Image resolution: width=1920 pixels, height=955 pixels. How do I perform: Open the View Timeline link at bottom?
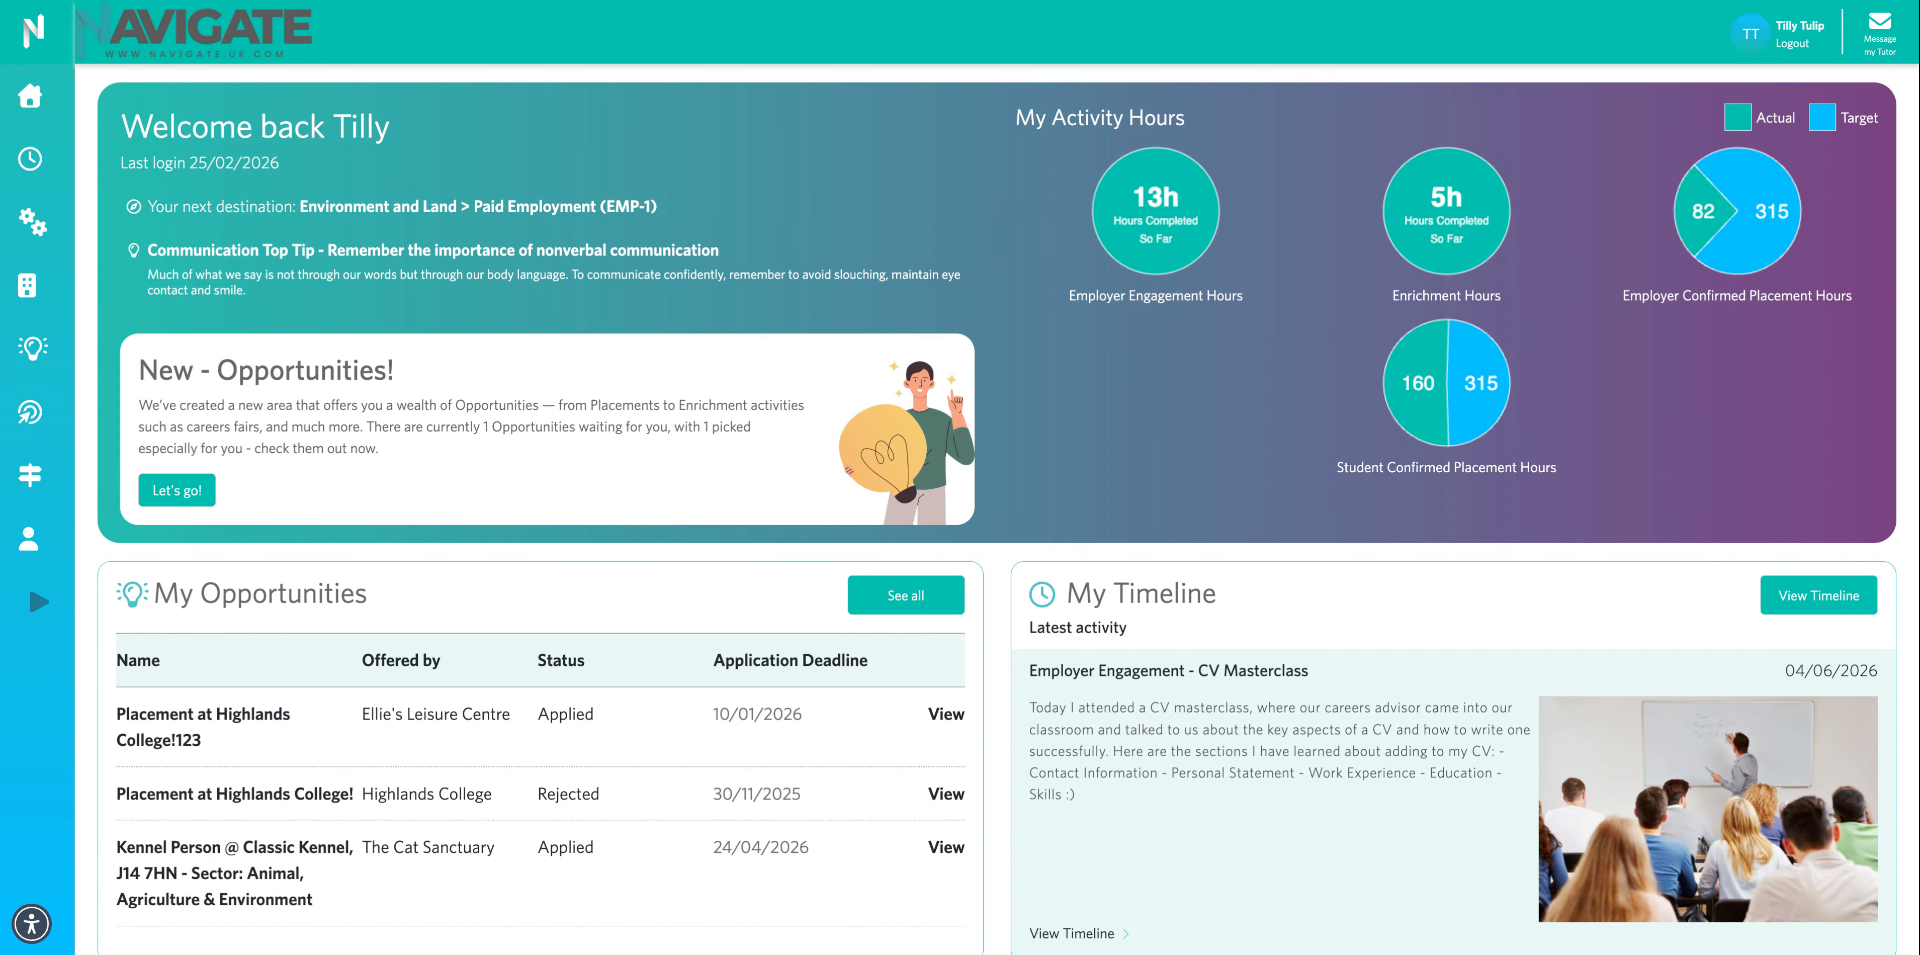coord(1079,934)
